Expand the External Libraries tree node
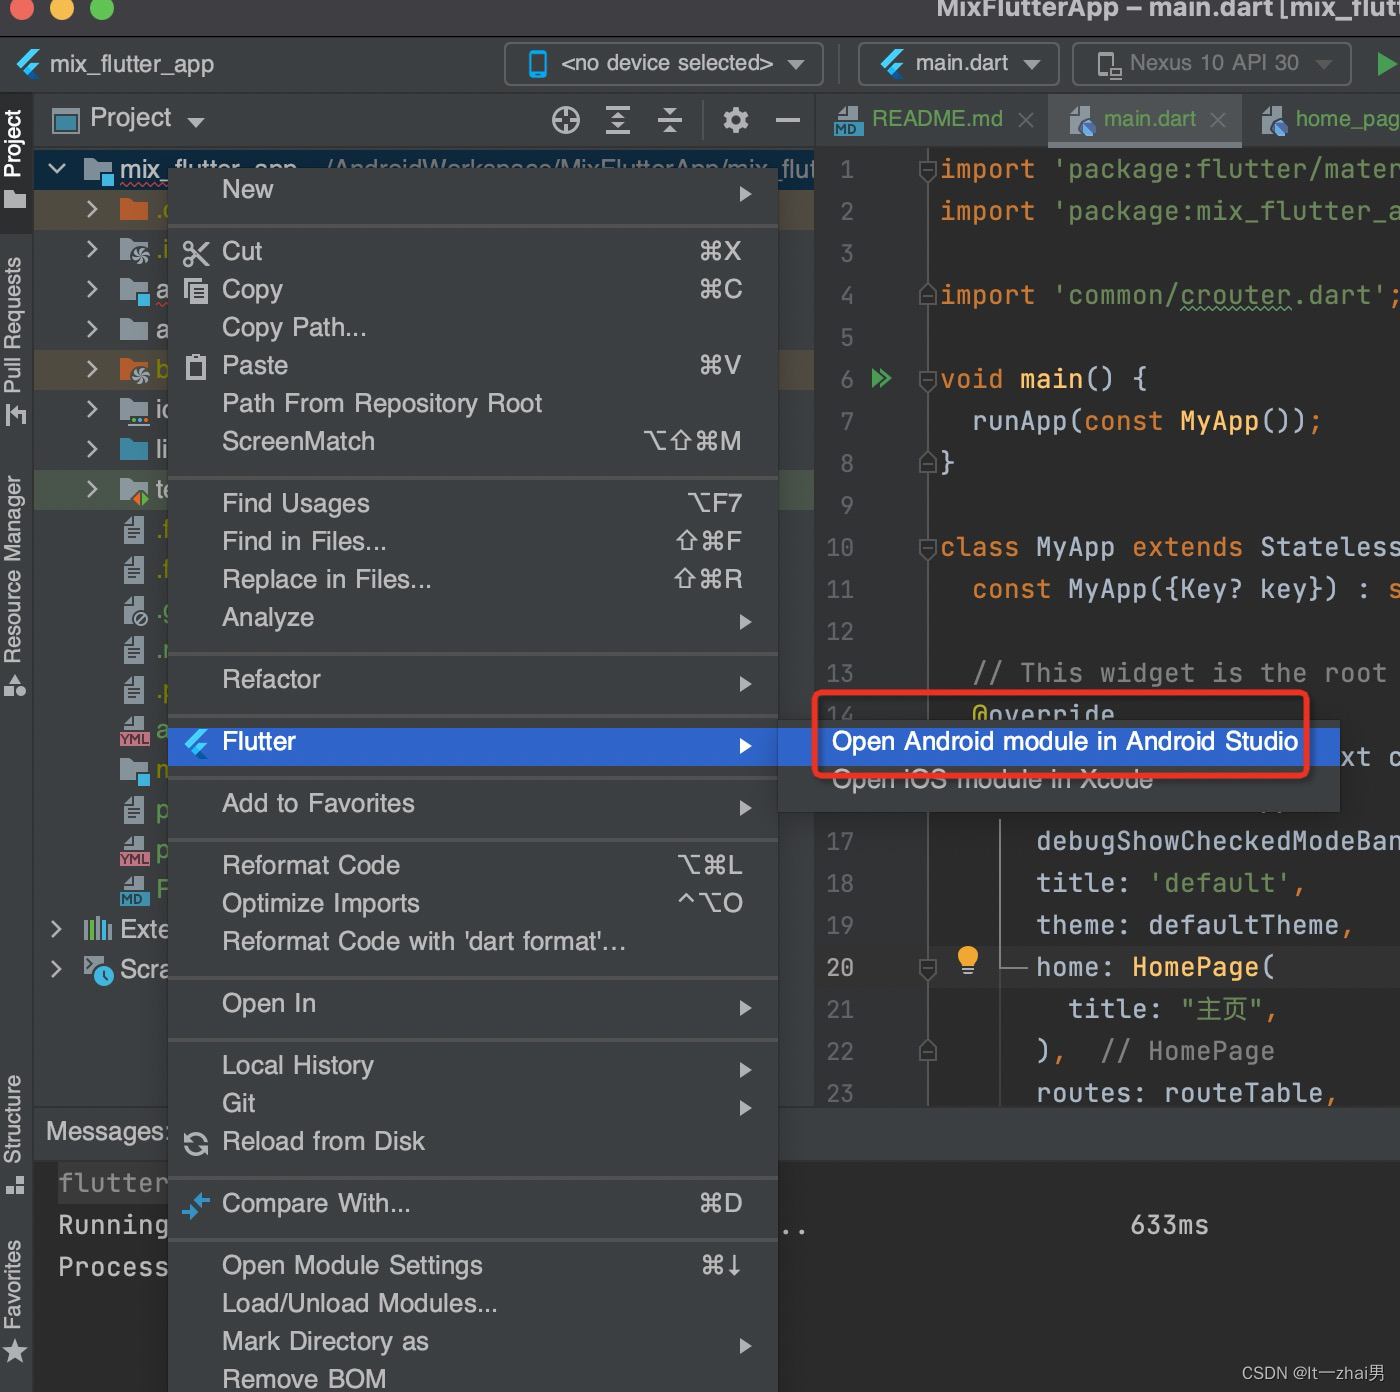 coord(56,929)
